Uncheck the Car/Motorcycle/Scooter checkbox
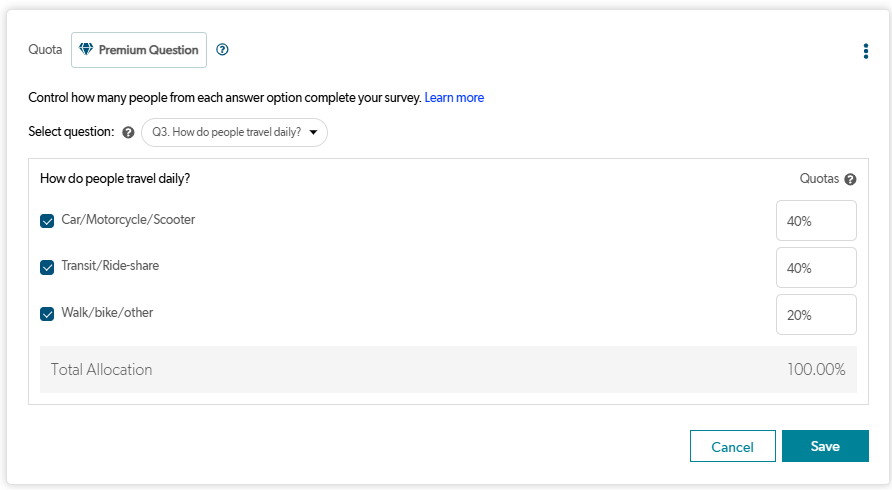Image resolution: width=892 pixels, height=490 pixels. click(x=47, y=221)
